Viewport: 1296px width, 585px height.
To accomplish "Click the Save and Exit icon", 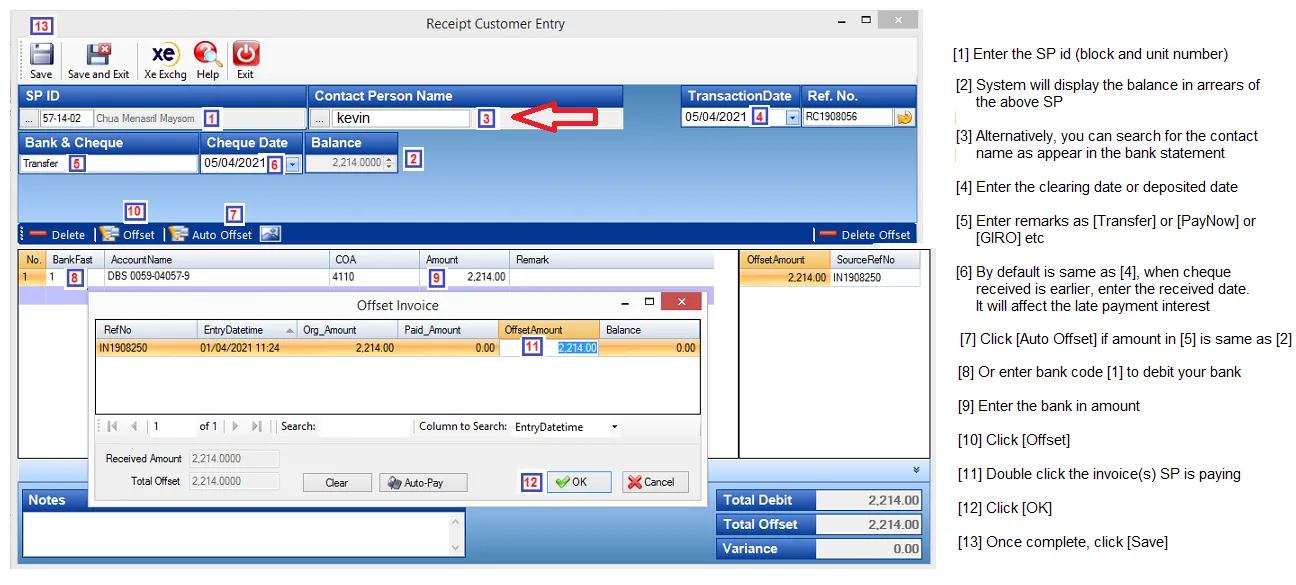I will click(98, 56).
